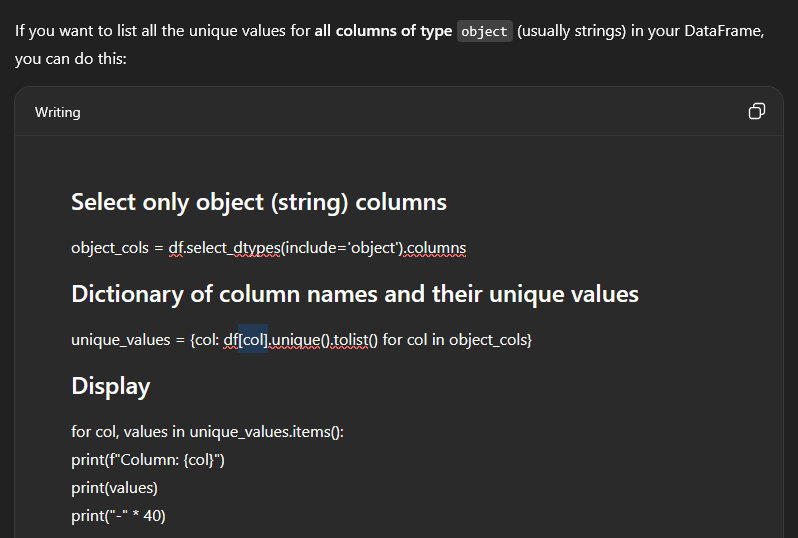Viewport: 798px width, 538px height.
Task: Click the word "DataFrame" in the intro sentence
Action: (x=723, y=31)
